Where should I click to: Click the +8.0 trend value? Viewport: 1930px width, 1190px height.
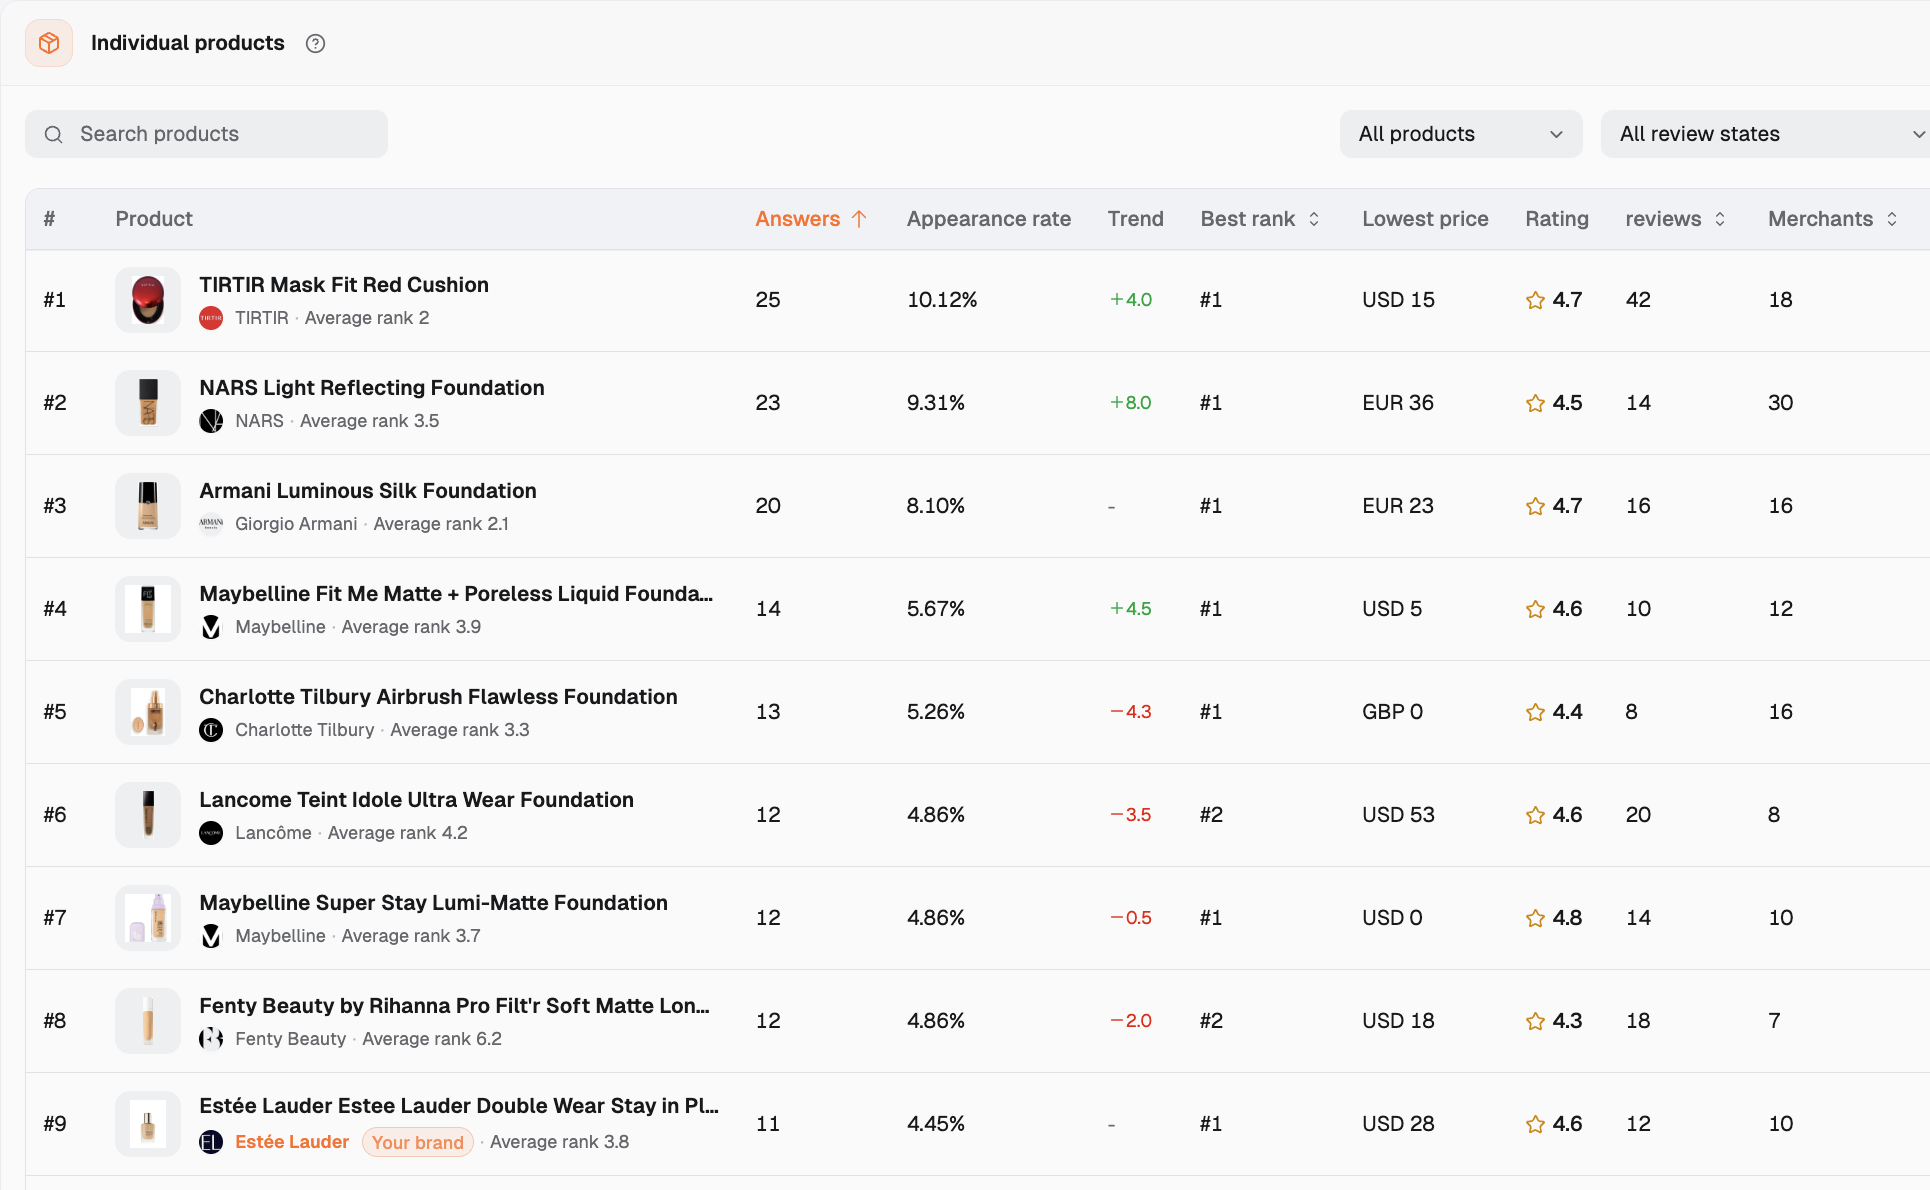(1130, 403)
